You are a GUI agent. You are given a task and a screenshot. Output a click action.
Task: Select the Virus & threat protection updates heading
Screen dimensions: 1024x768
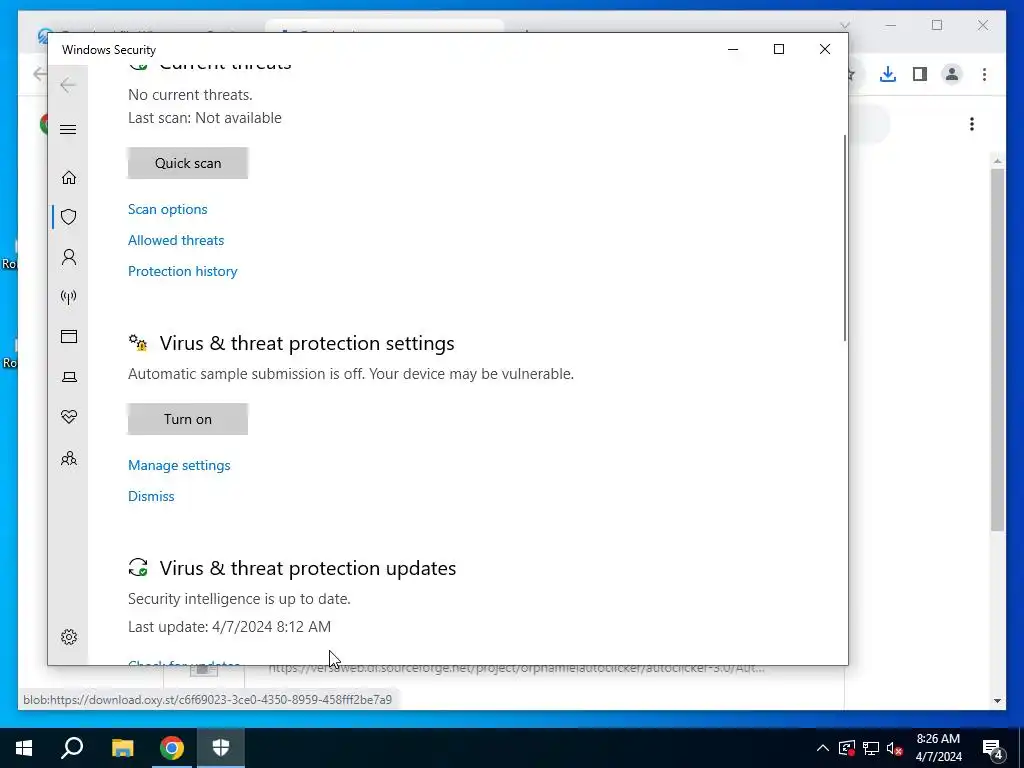pos(308,568)
